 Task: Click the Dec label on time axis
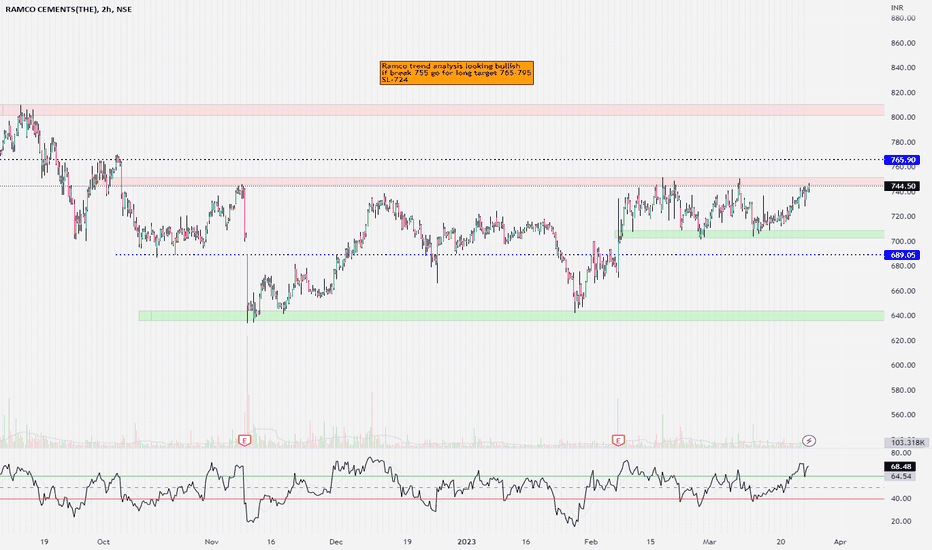(x=336, y=542)
